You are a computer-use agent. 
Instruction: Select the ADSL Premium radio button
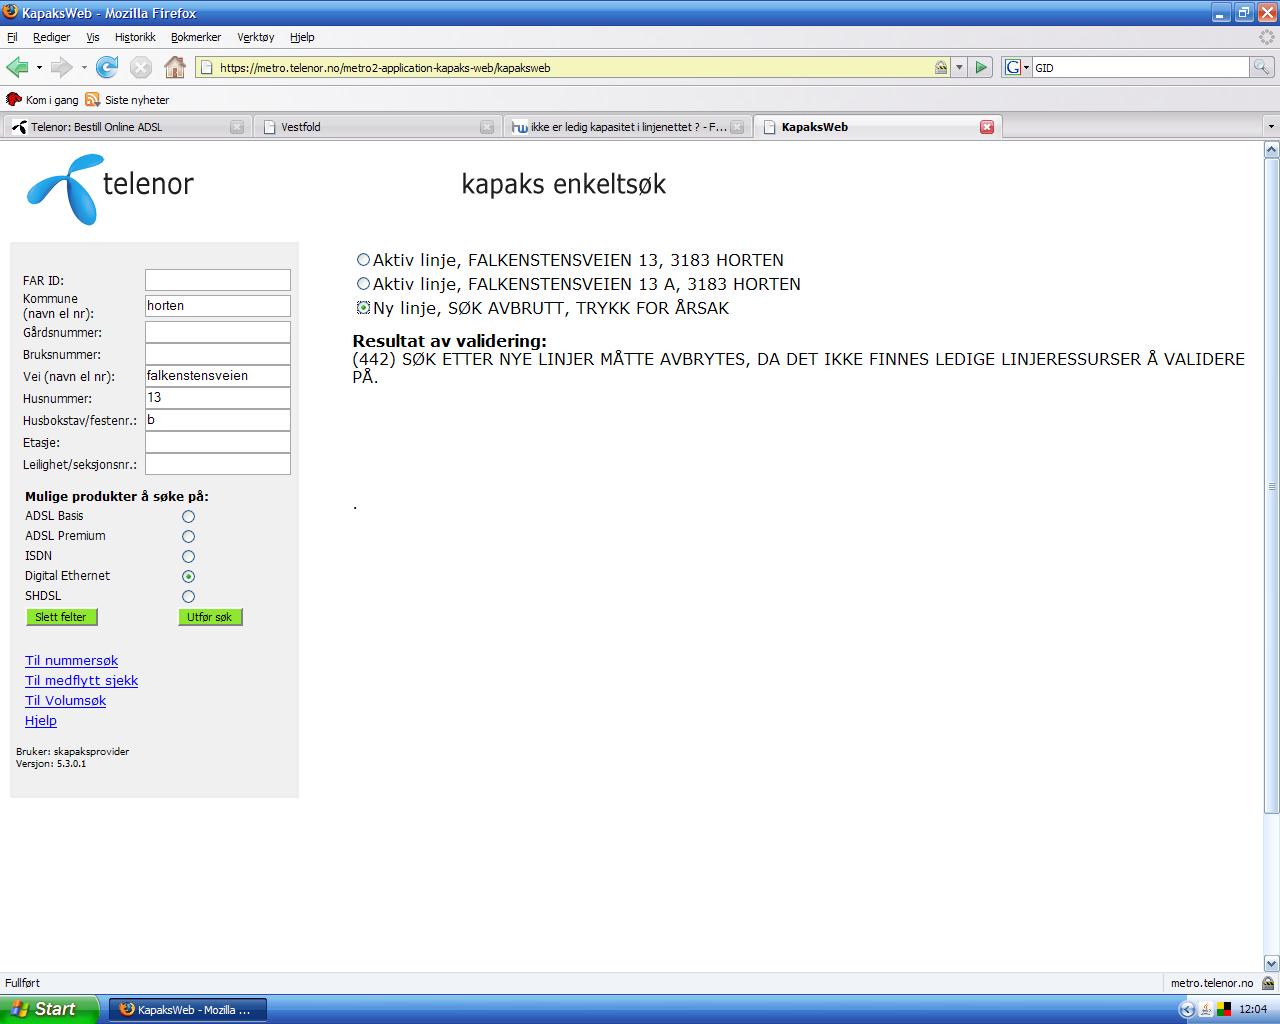coord(188,537)
